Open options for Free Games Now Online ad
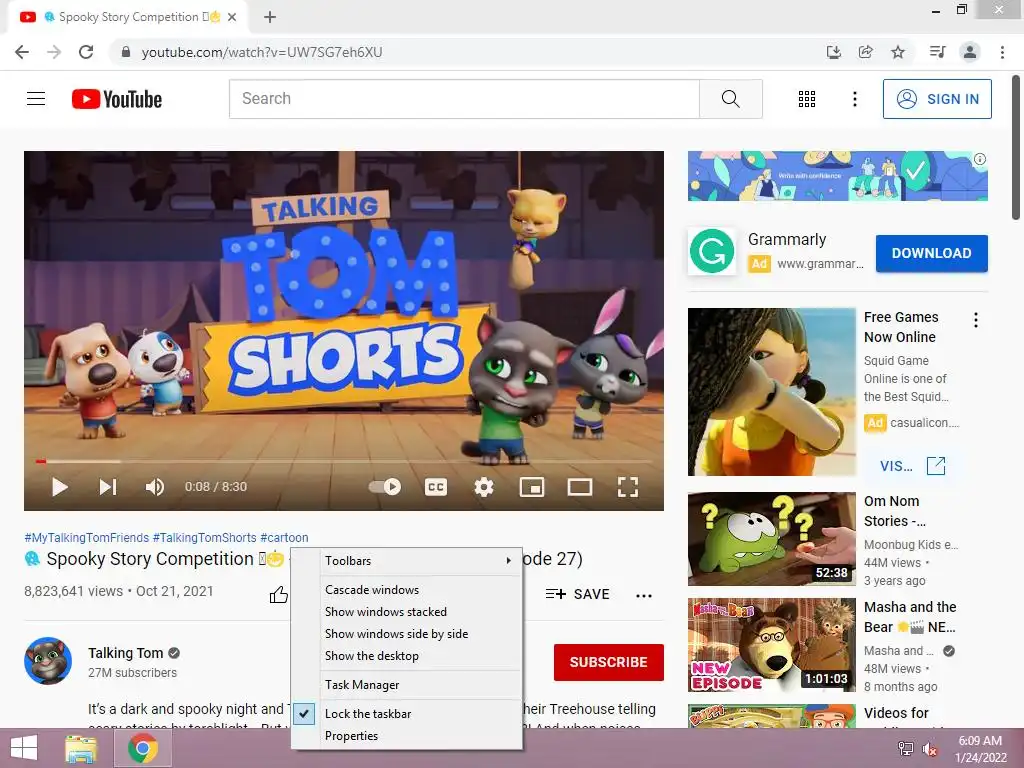This screenshot has height=768, width=1024. click(x=976, y=319)
